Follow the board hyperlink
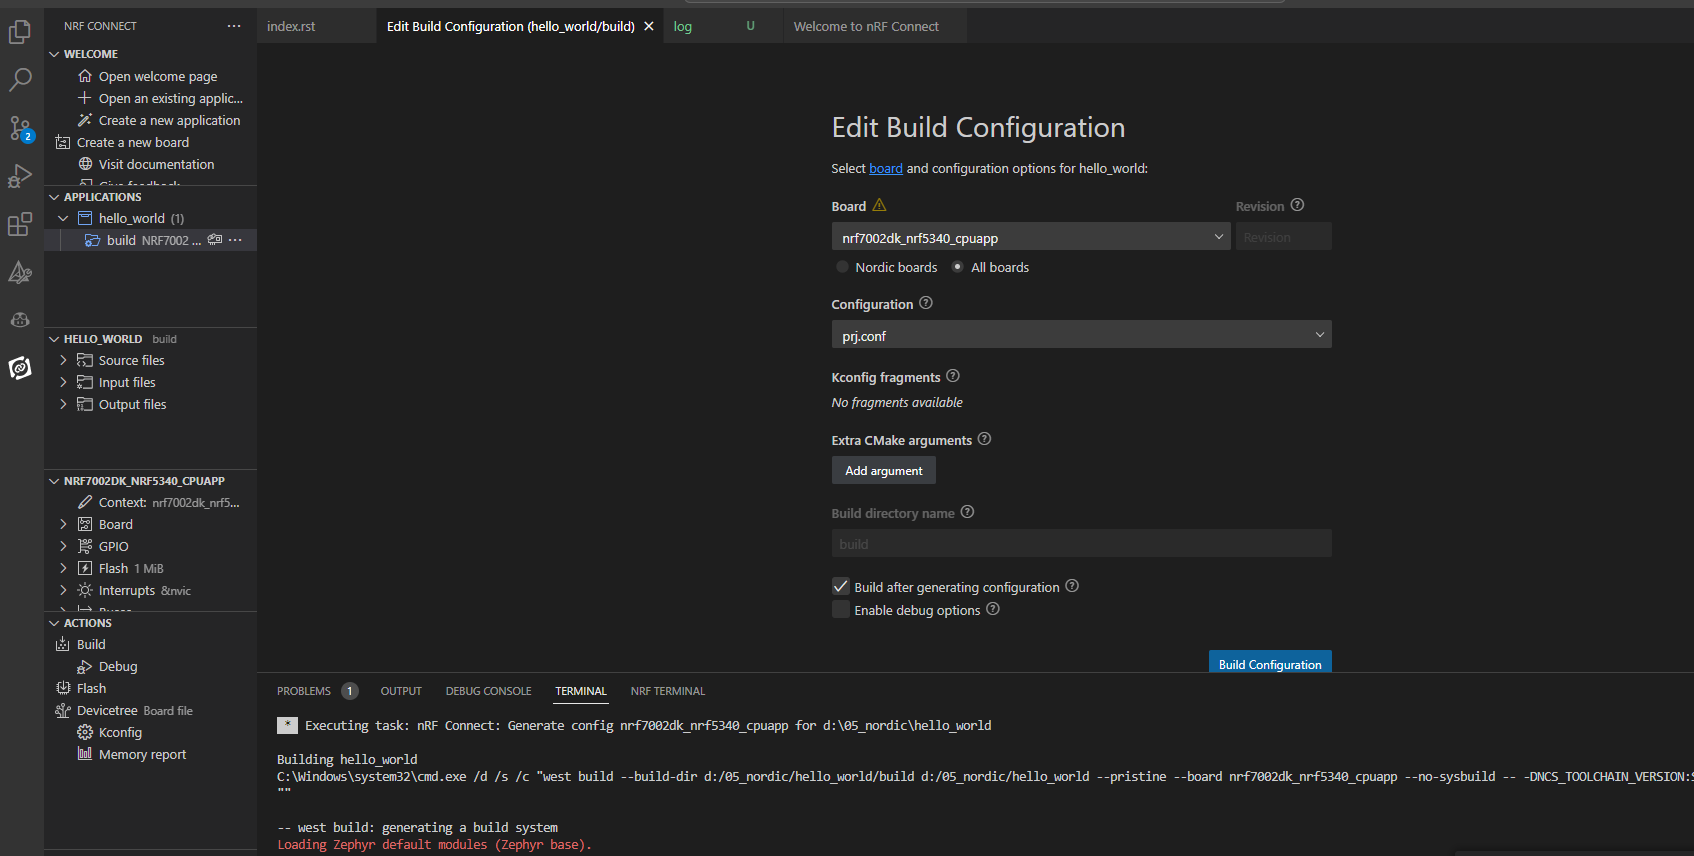Viewport: 1694px width, 856px height. 886,168
